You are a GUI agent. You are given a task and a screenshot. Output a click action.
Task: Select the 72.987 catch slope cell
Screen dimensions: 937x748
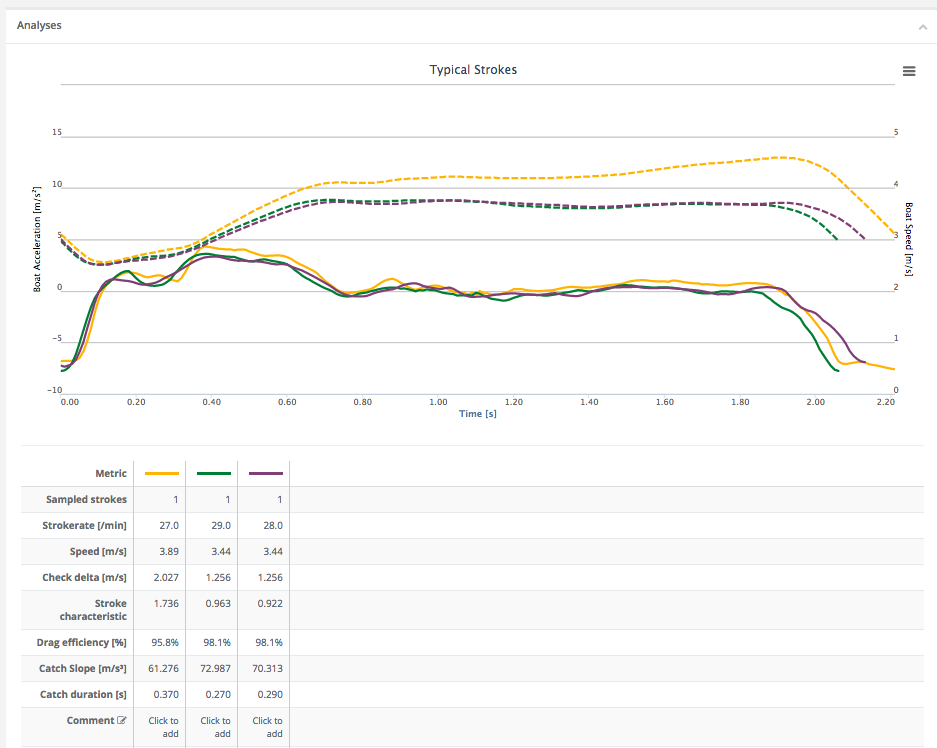[215, 669]
